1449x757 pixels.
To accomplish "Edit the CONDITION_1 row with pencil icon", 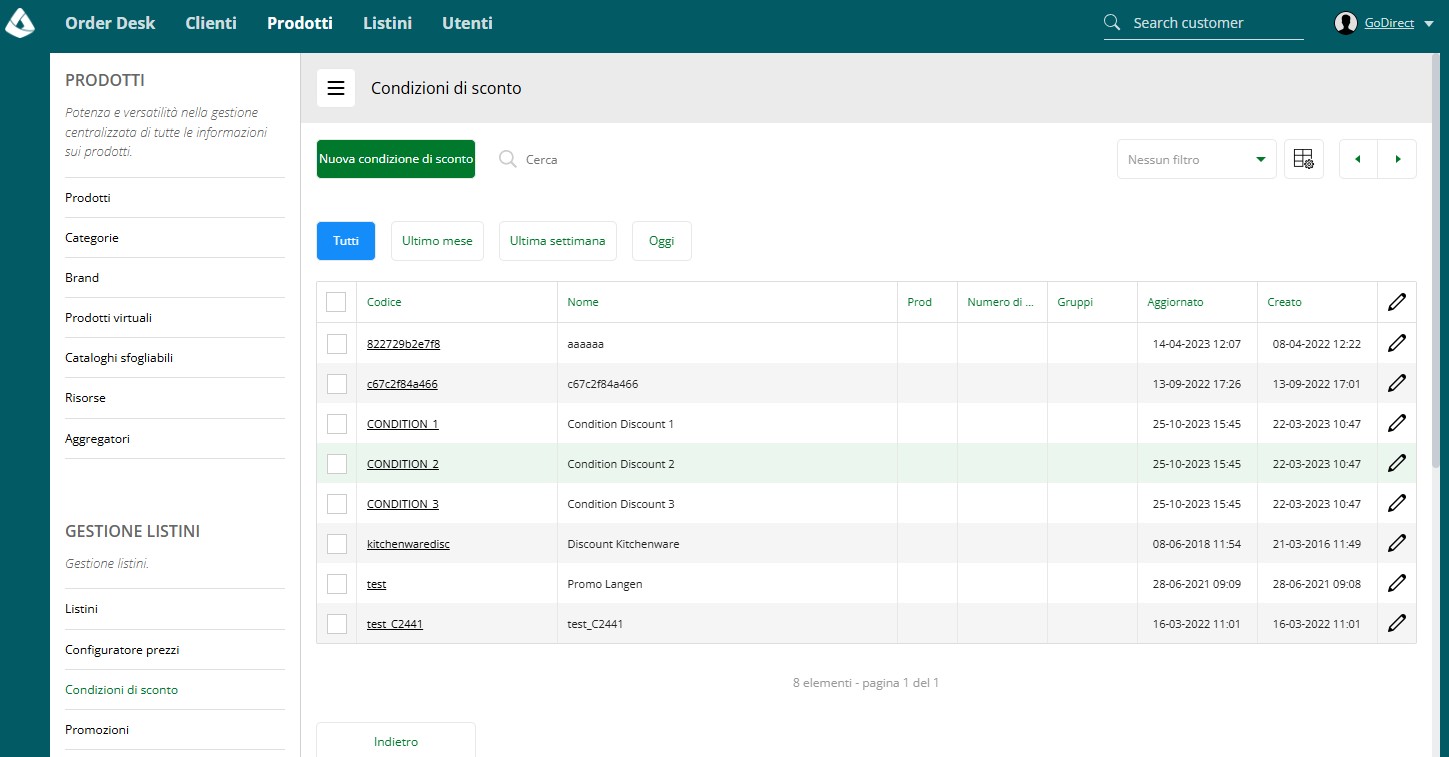I will pyautogui.click(x=1397, y=423).
